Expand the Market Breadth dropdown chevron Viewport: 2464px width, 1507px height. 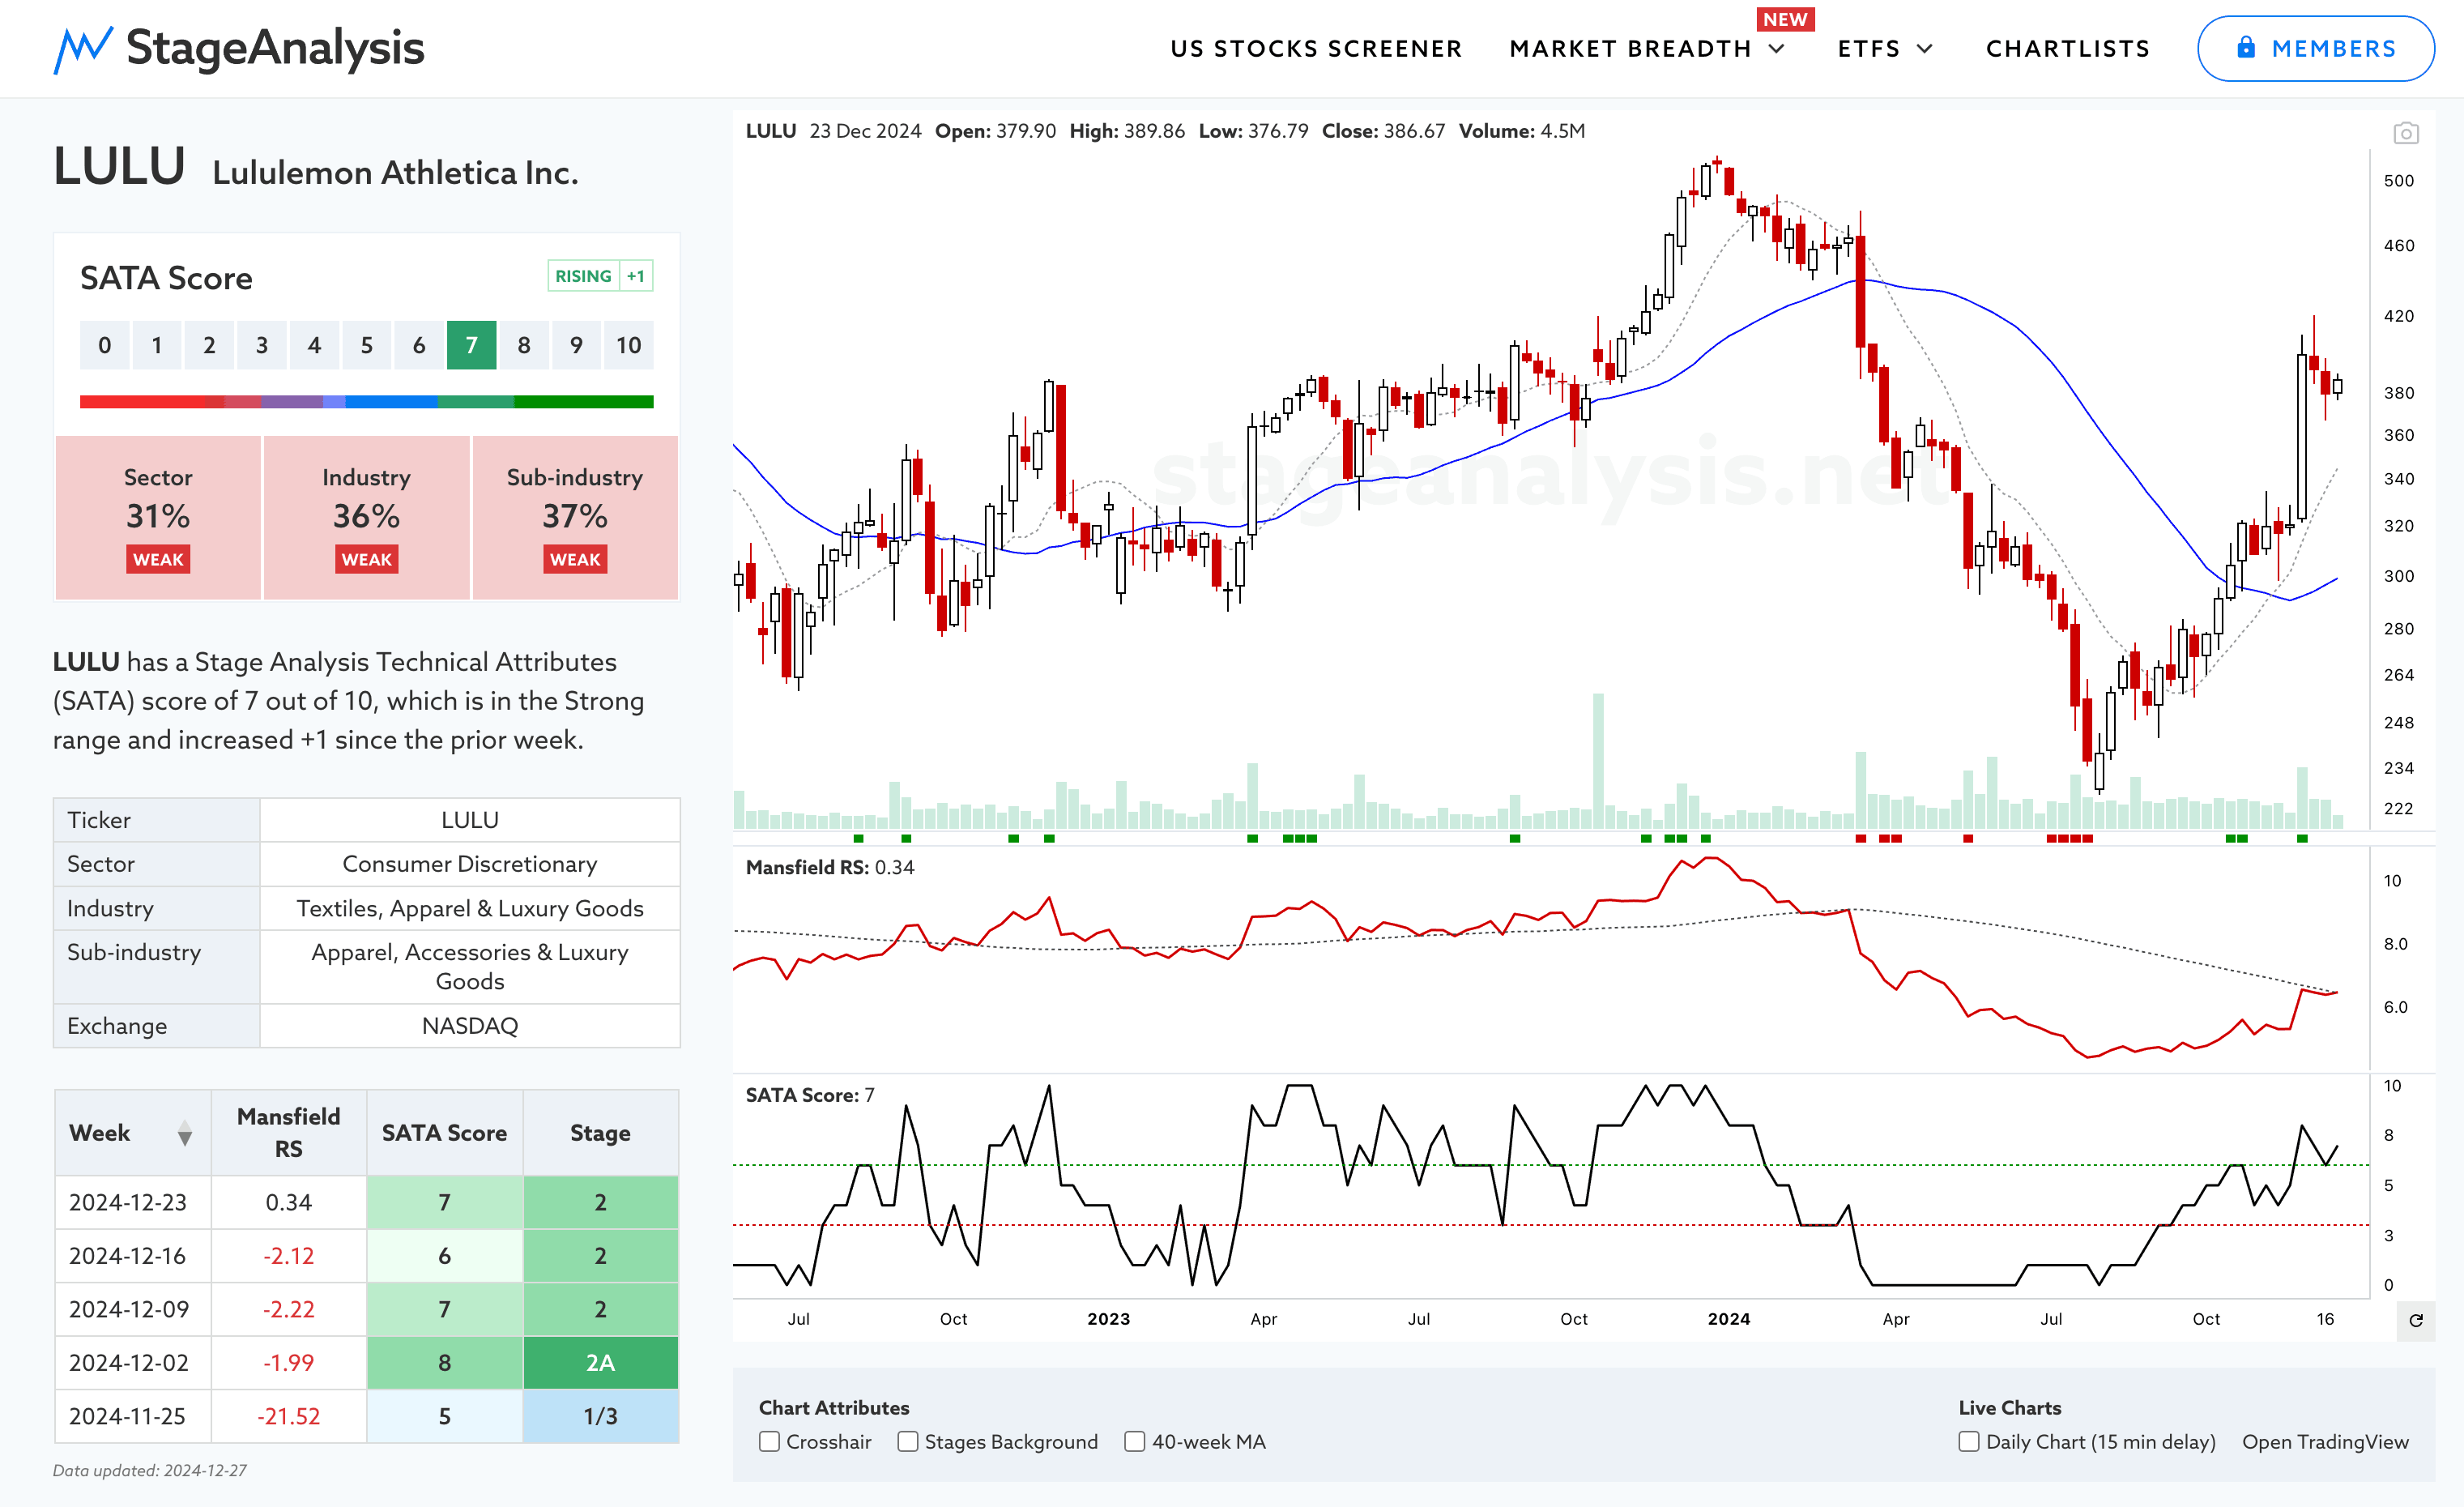1777,48
